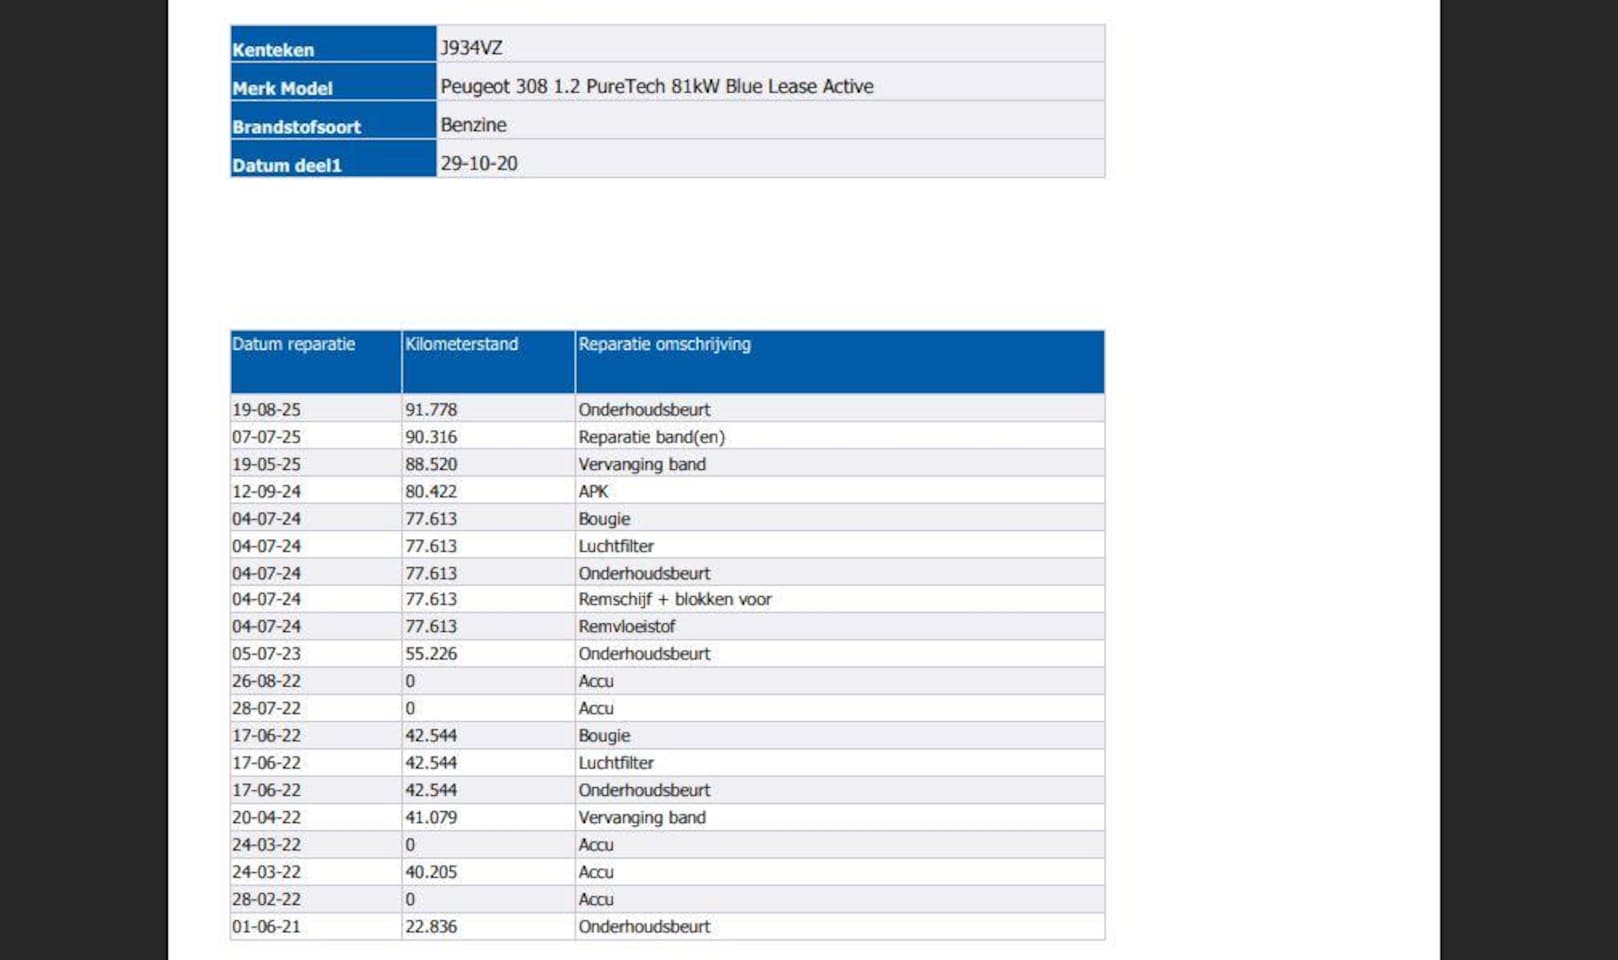
Task: Click the Kenteken label cell
Action: pyautogui.click(x=273, y=50)
